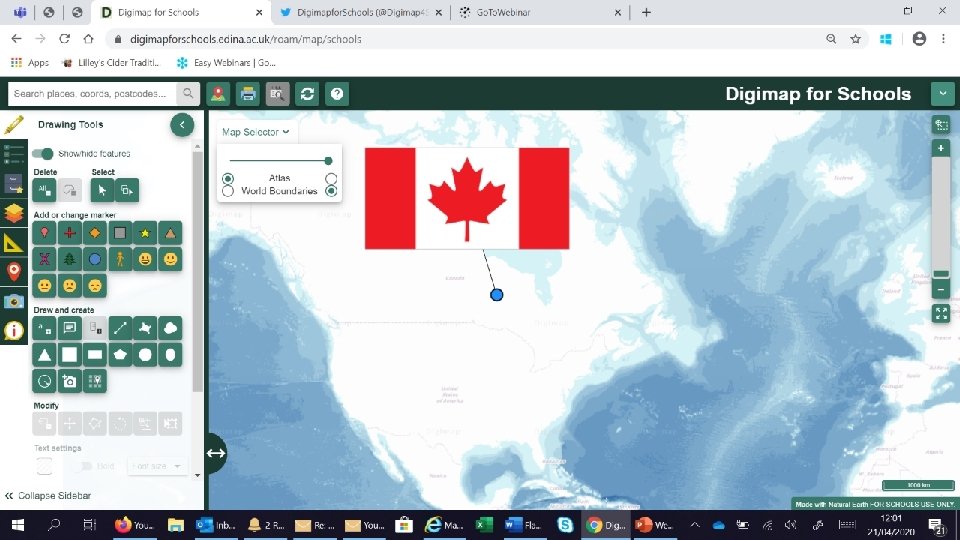Select the sad face marker
This screenshot has height=540, width=960.
tap(70, 285)
